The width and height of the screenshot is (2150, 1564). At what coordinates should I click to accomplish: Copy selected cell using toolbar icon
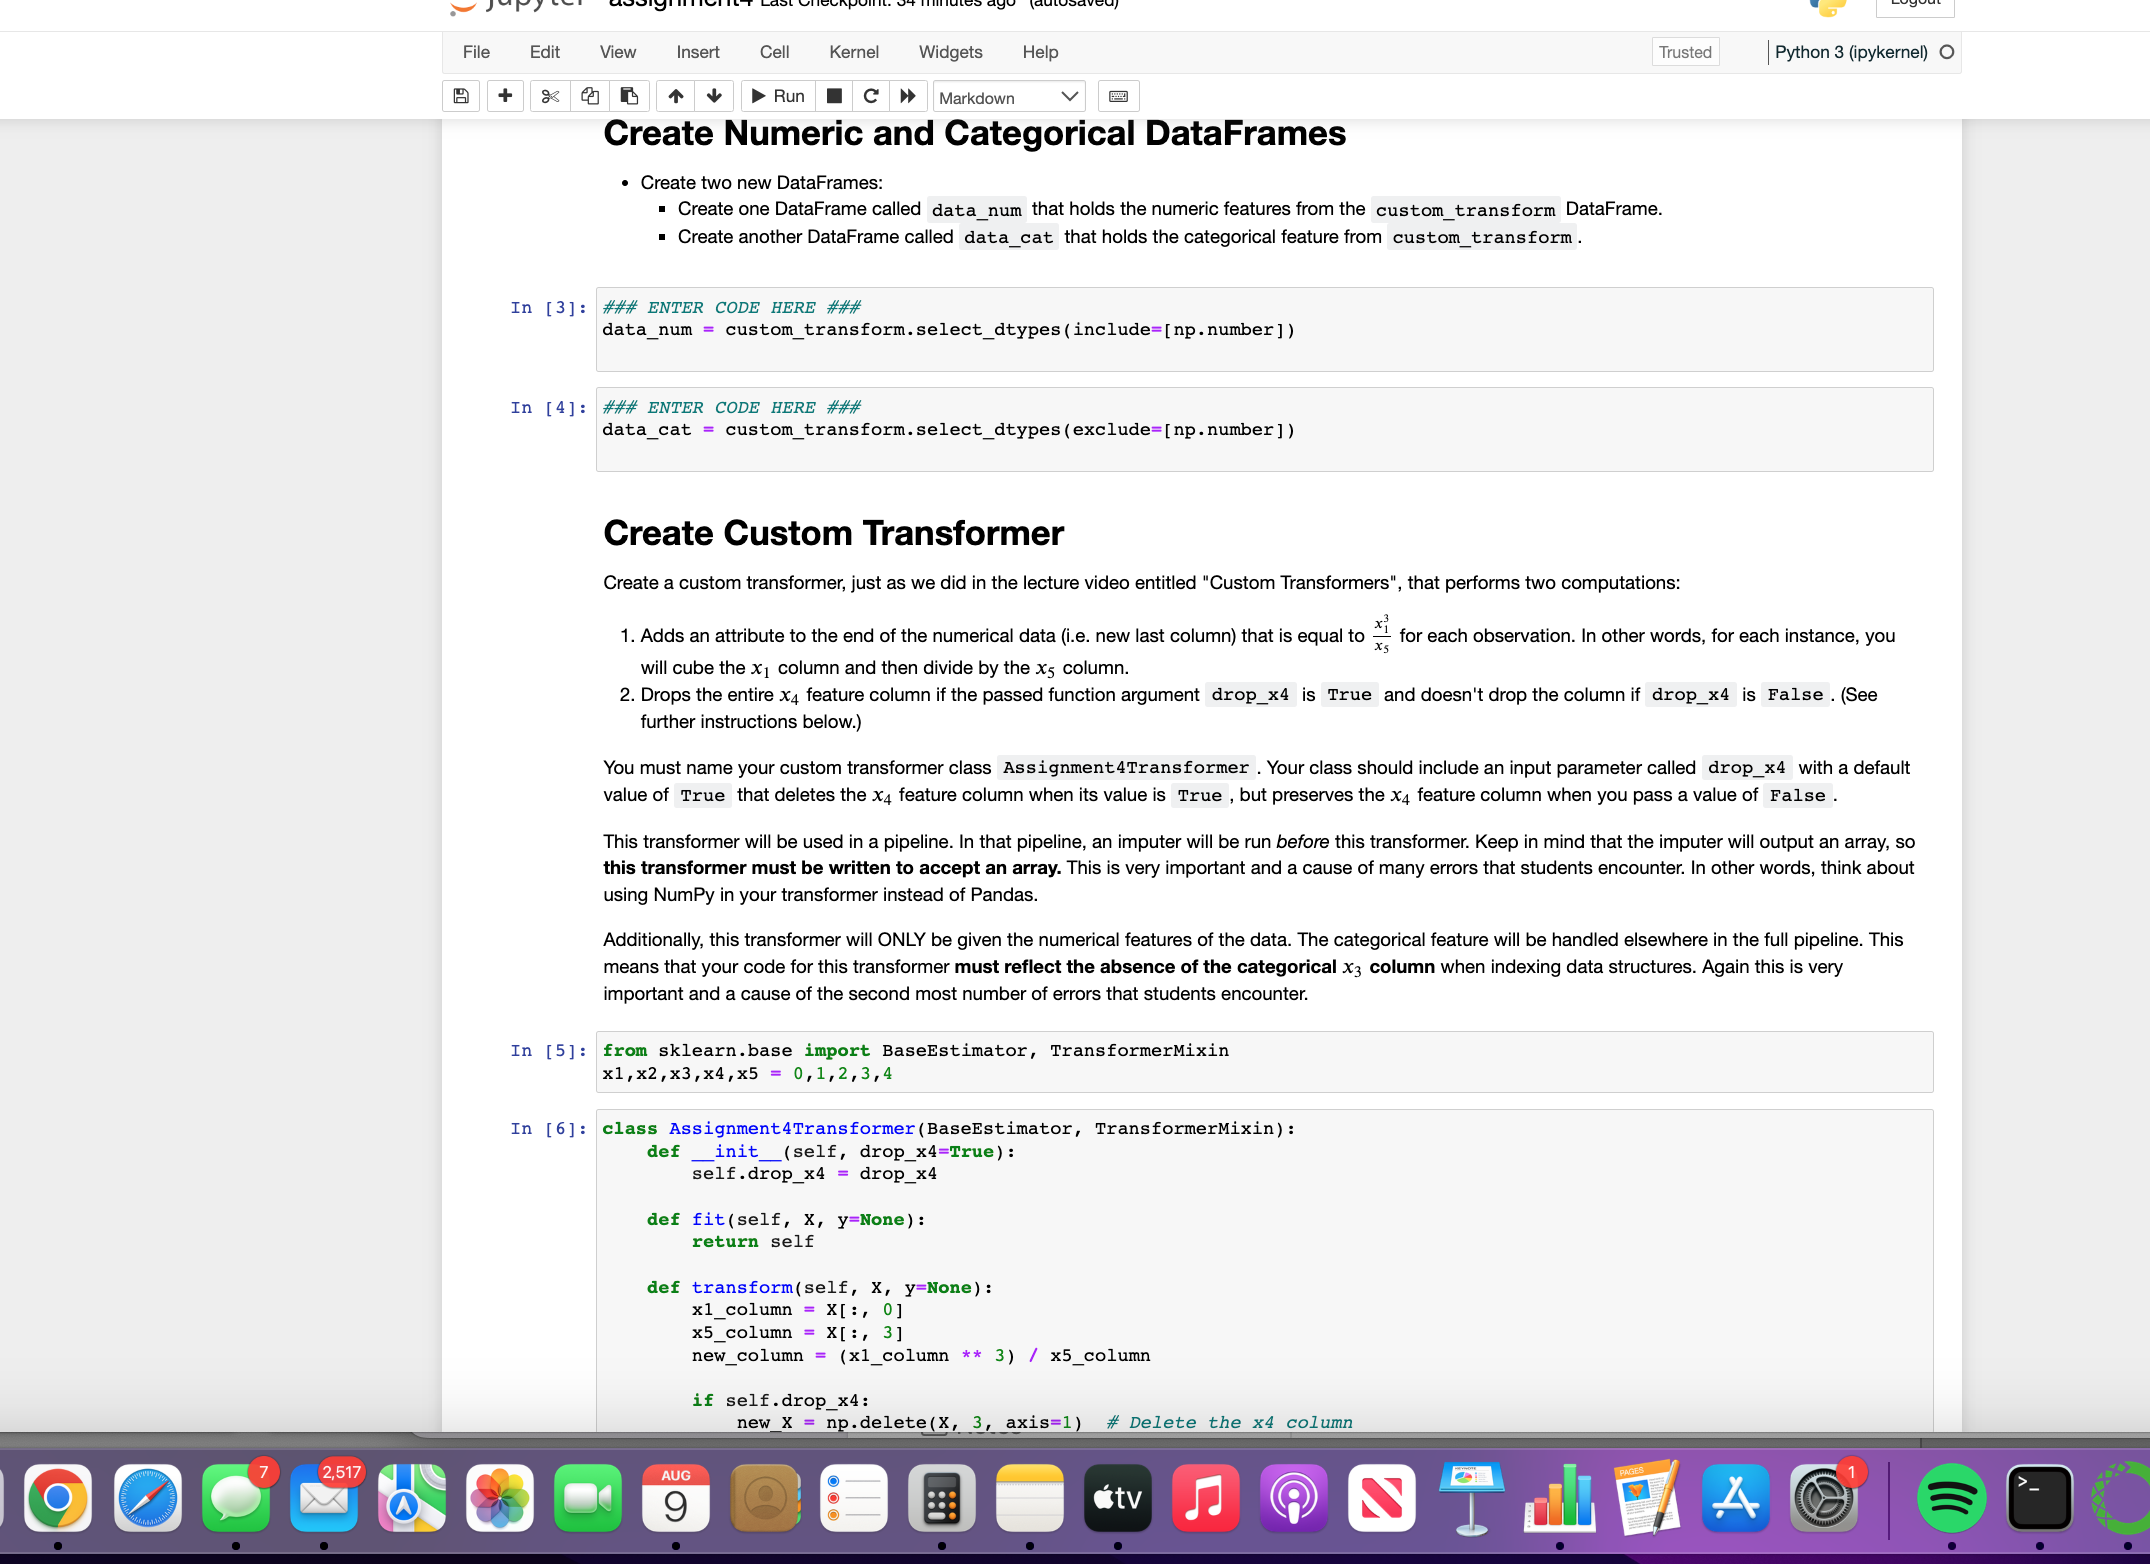coord(589,96)
